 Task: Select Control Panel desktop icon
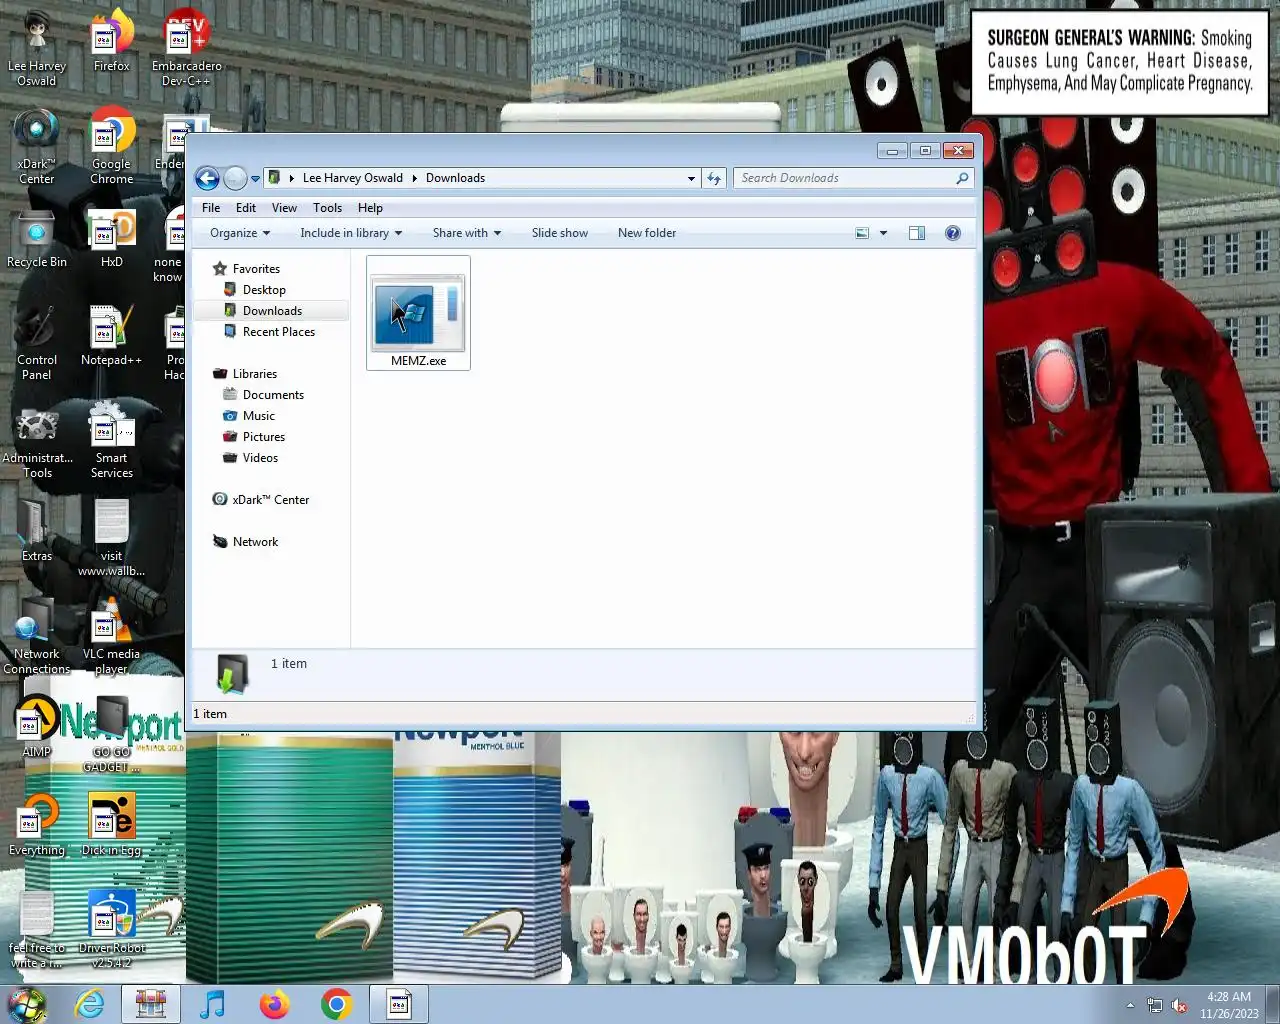pyautogui.click(x=37, y=344)
